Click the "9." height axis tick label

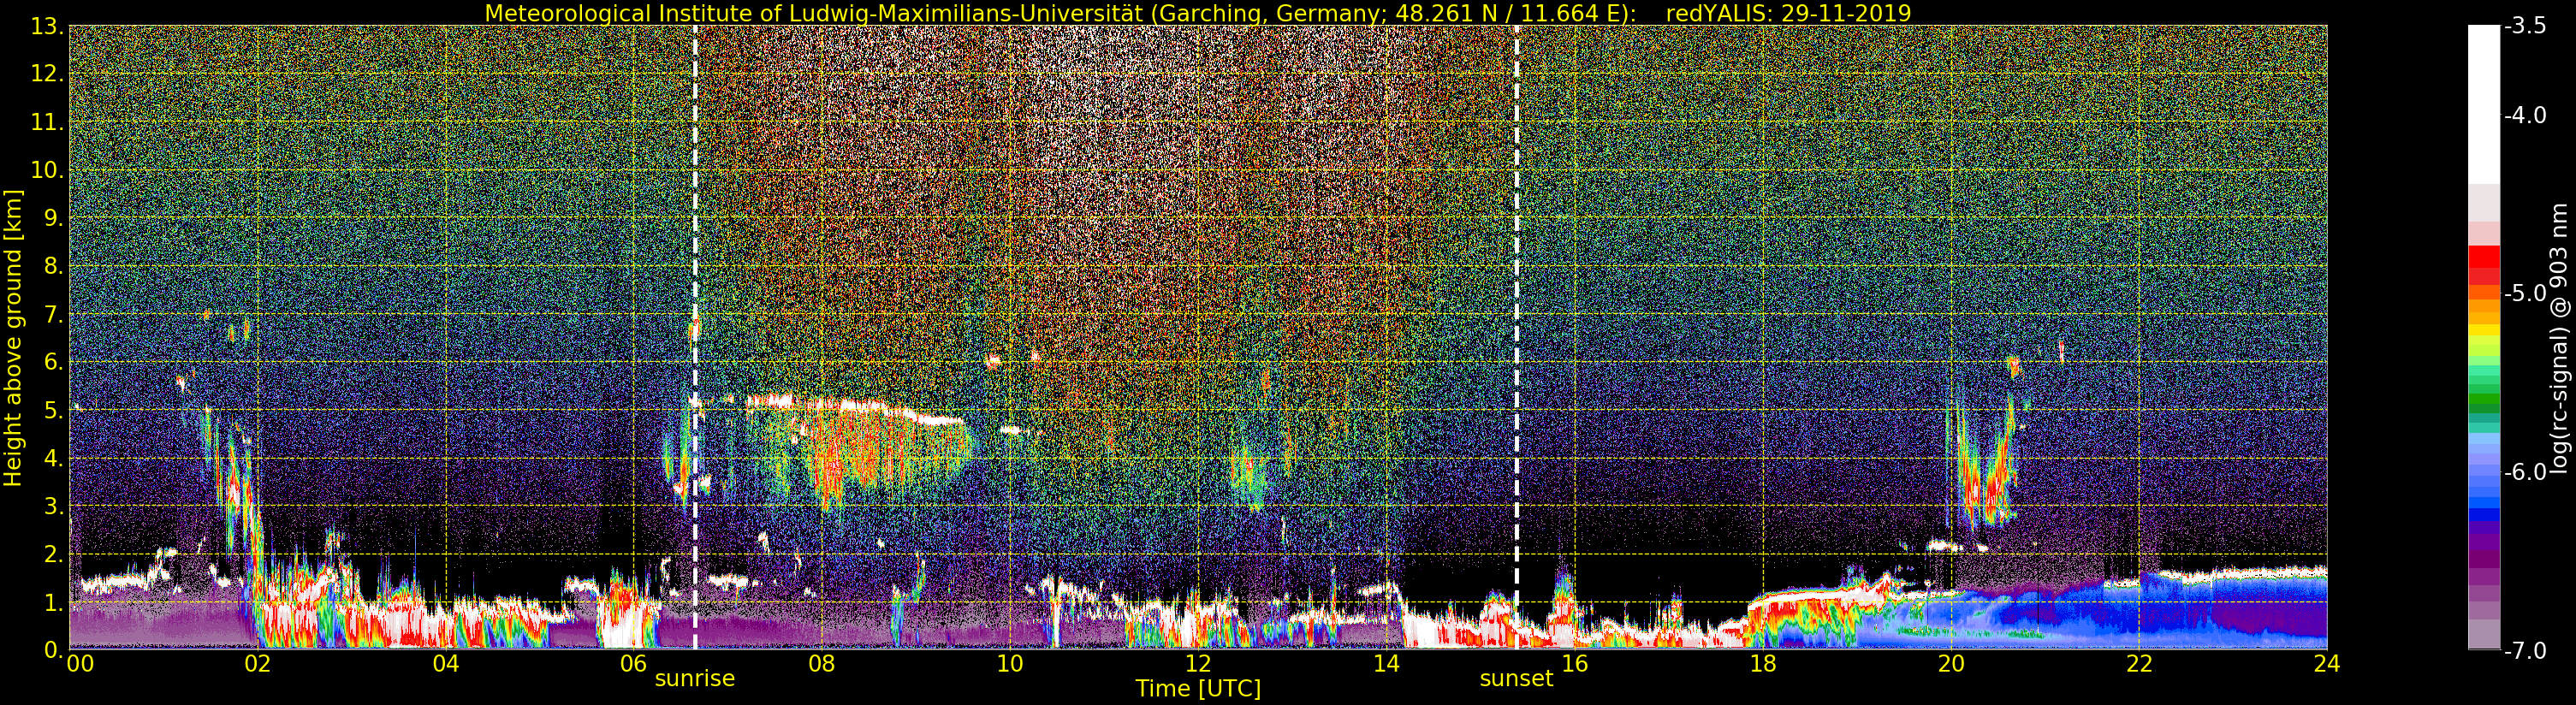52,219
